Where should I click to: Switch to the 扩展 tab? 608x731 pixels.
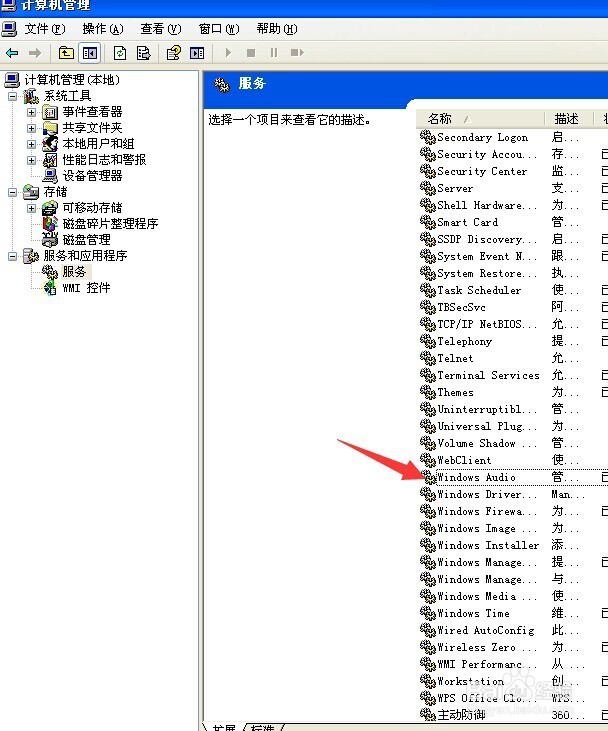(x=223, y=727)
